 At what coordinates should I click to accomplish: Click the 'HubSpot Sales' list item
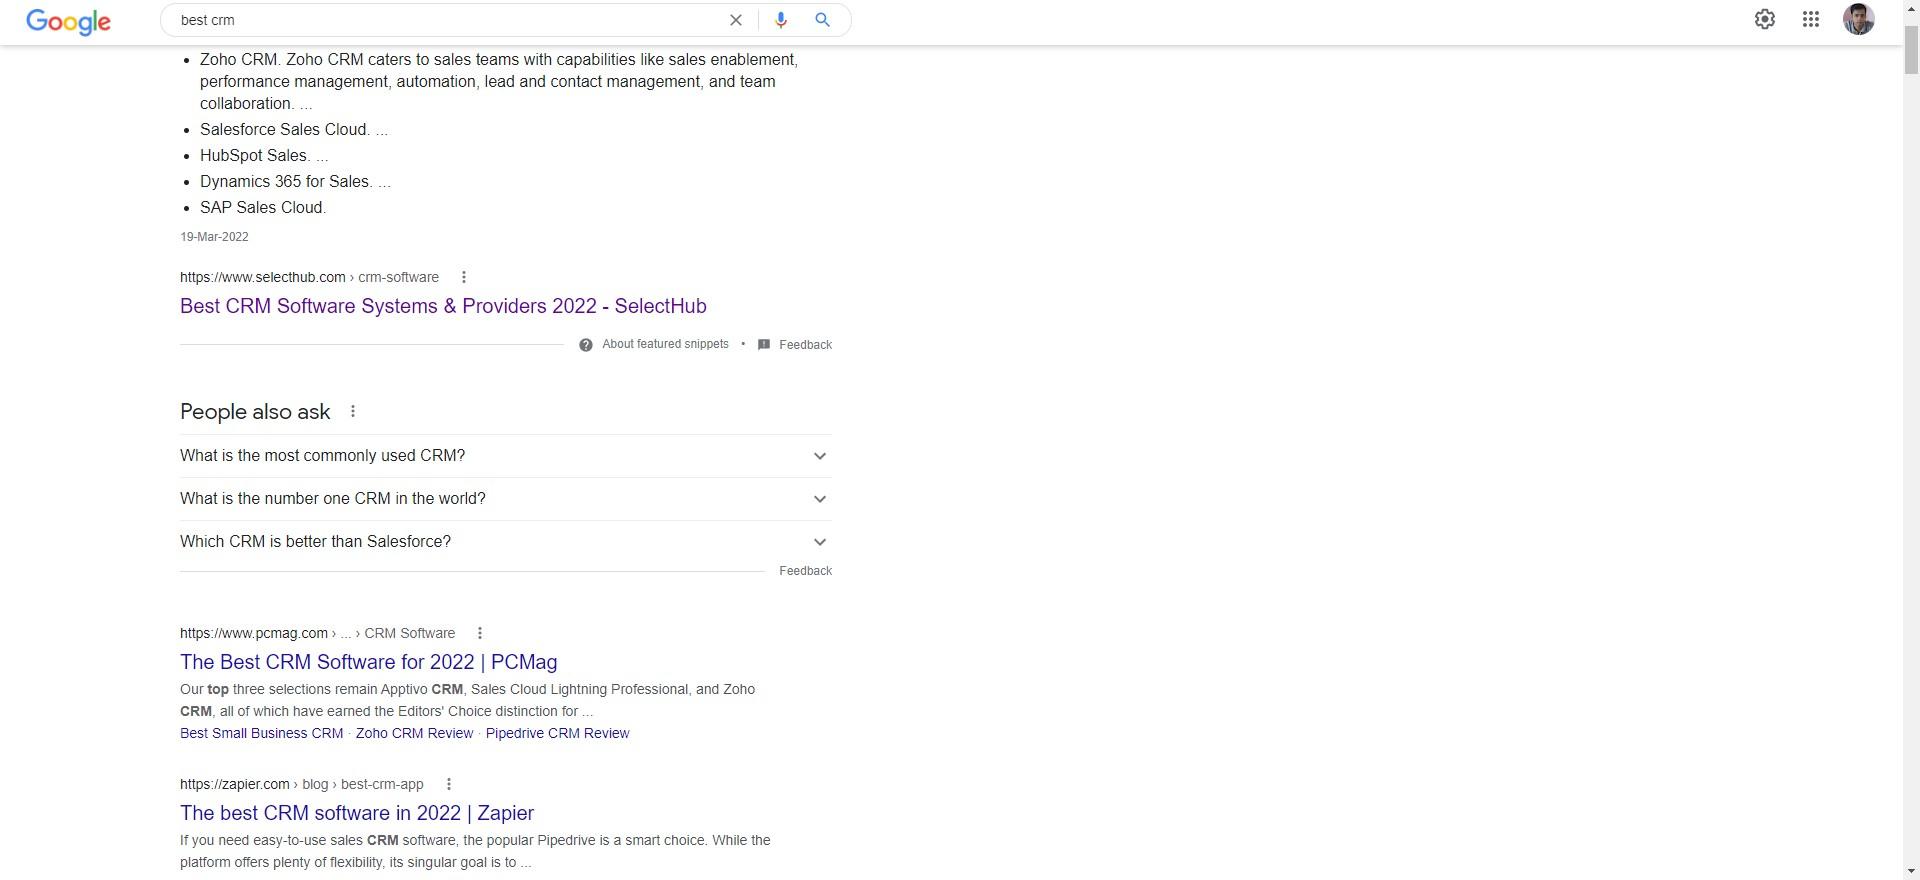(x=264, y=156)
